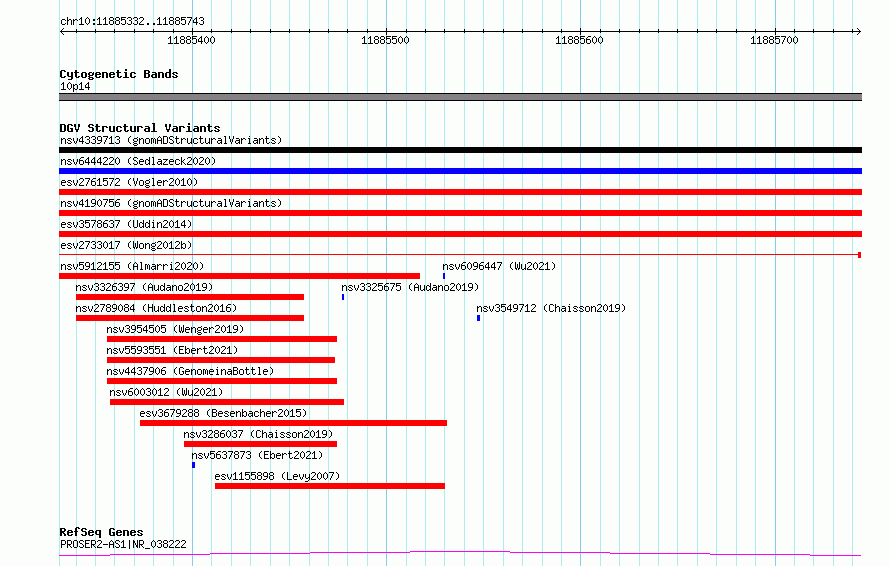Viewport: 890px width, 566px height.
Task: Select red bar under nsv3326397
Action: (x=190, y=297)
